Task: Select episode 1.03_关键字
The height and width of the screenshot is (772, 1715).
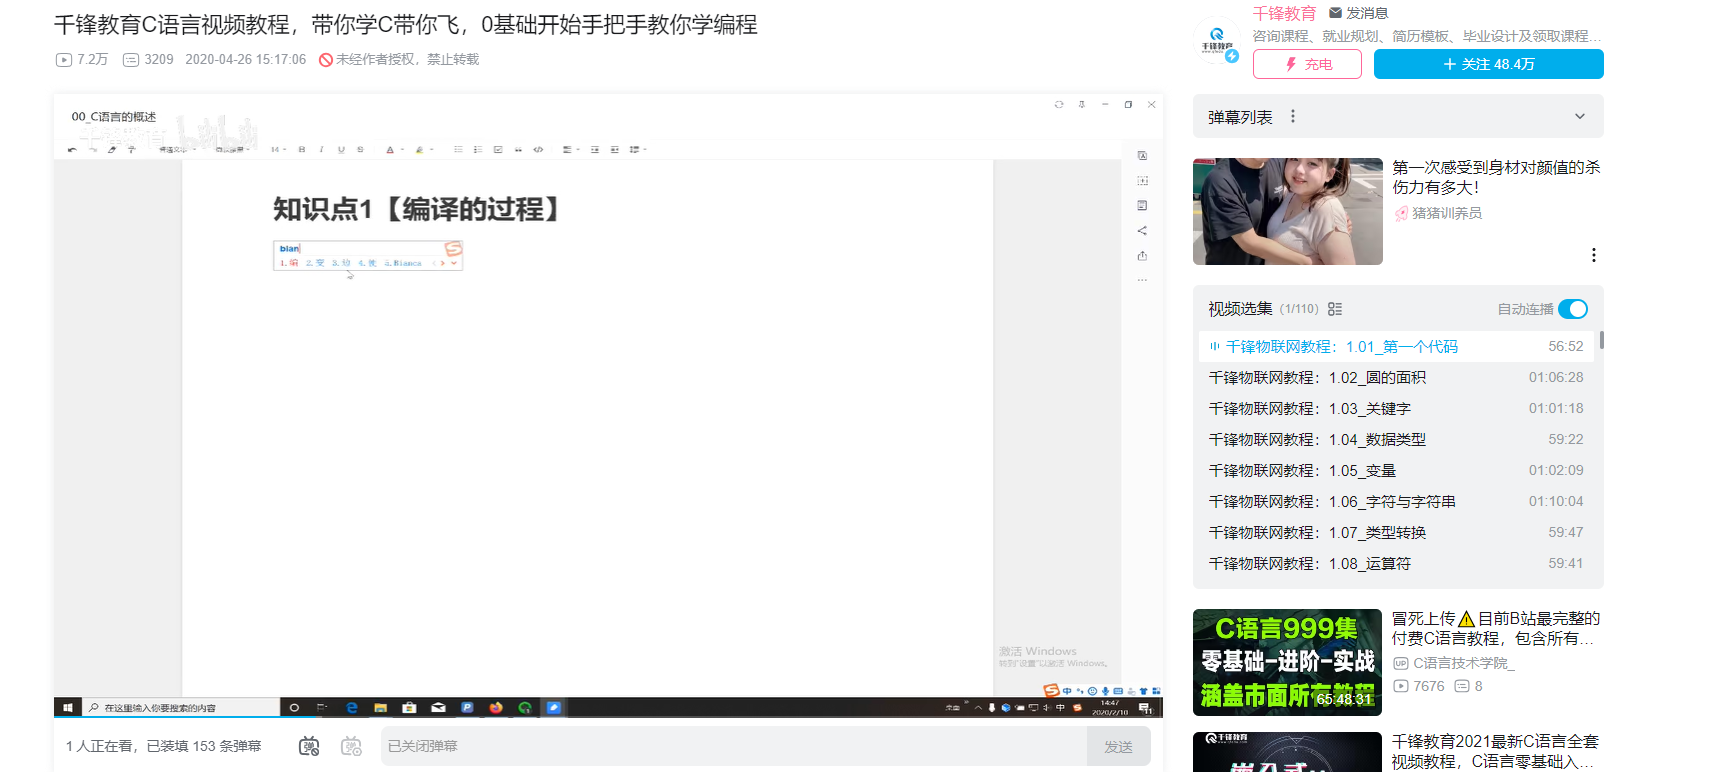Action: (x=1398, y=409)
